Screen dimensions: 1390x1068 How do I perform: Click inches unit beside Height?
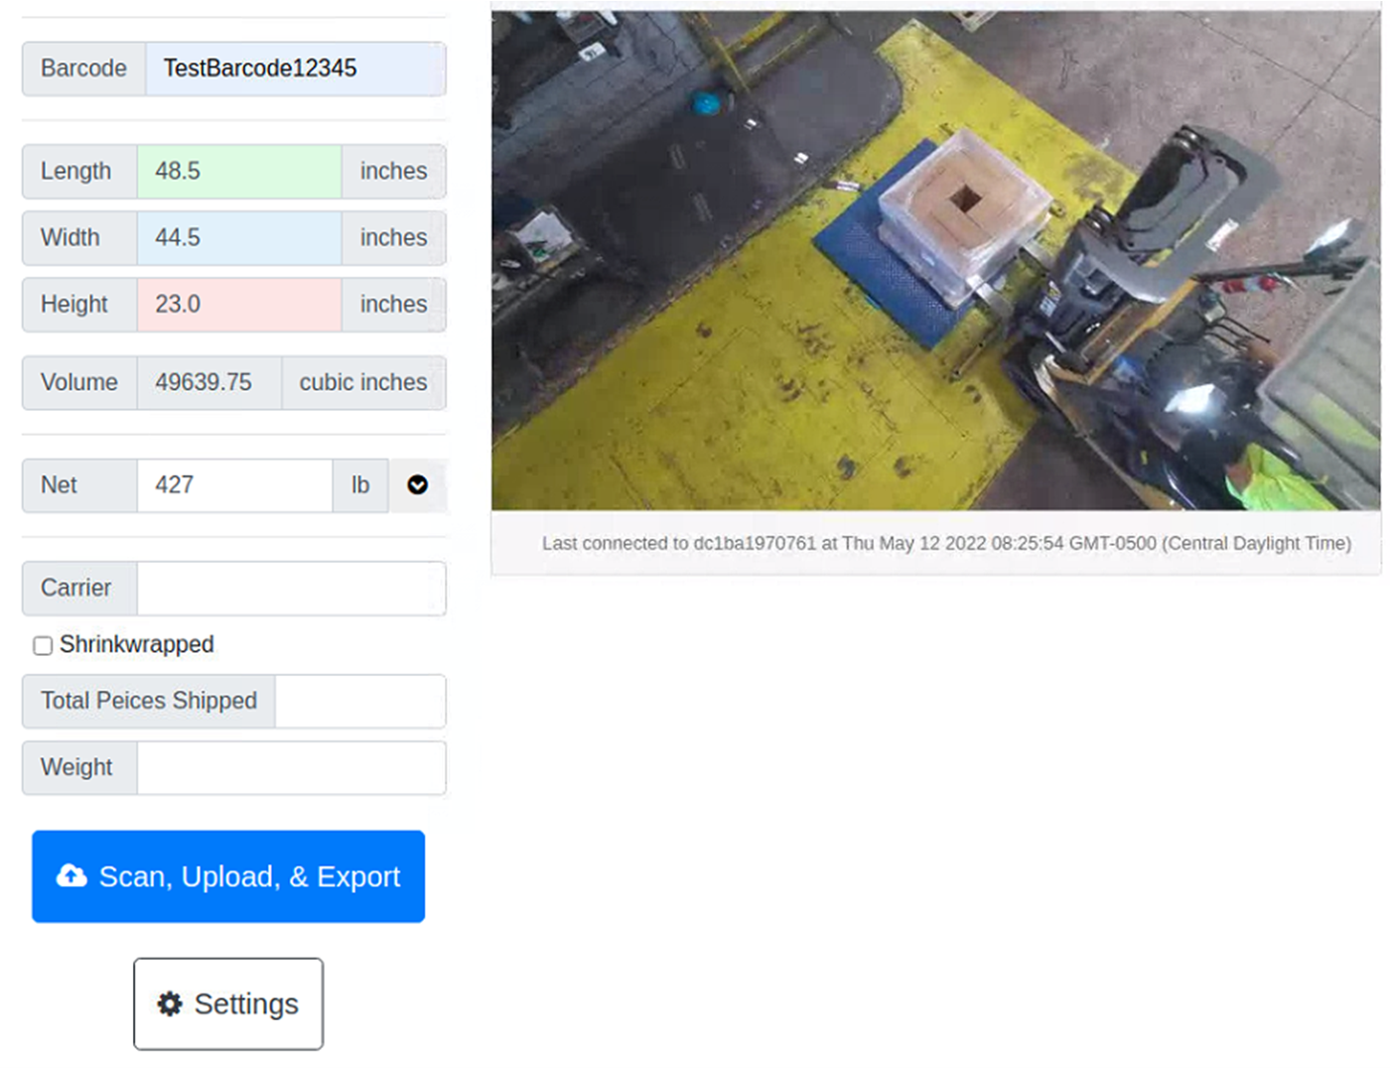[x=394, y=304]
